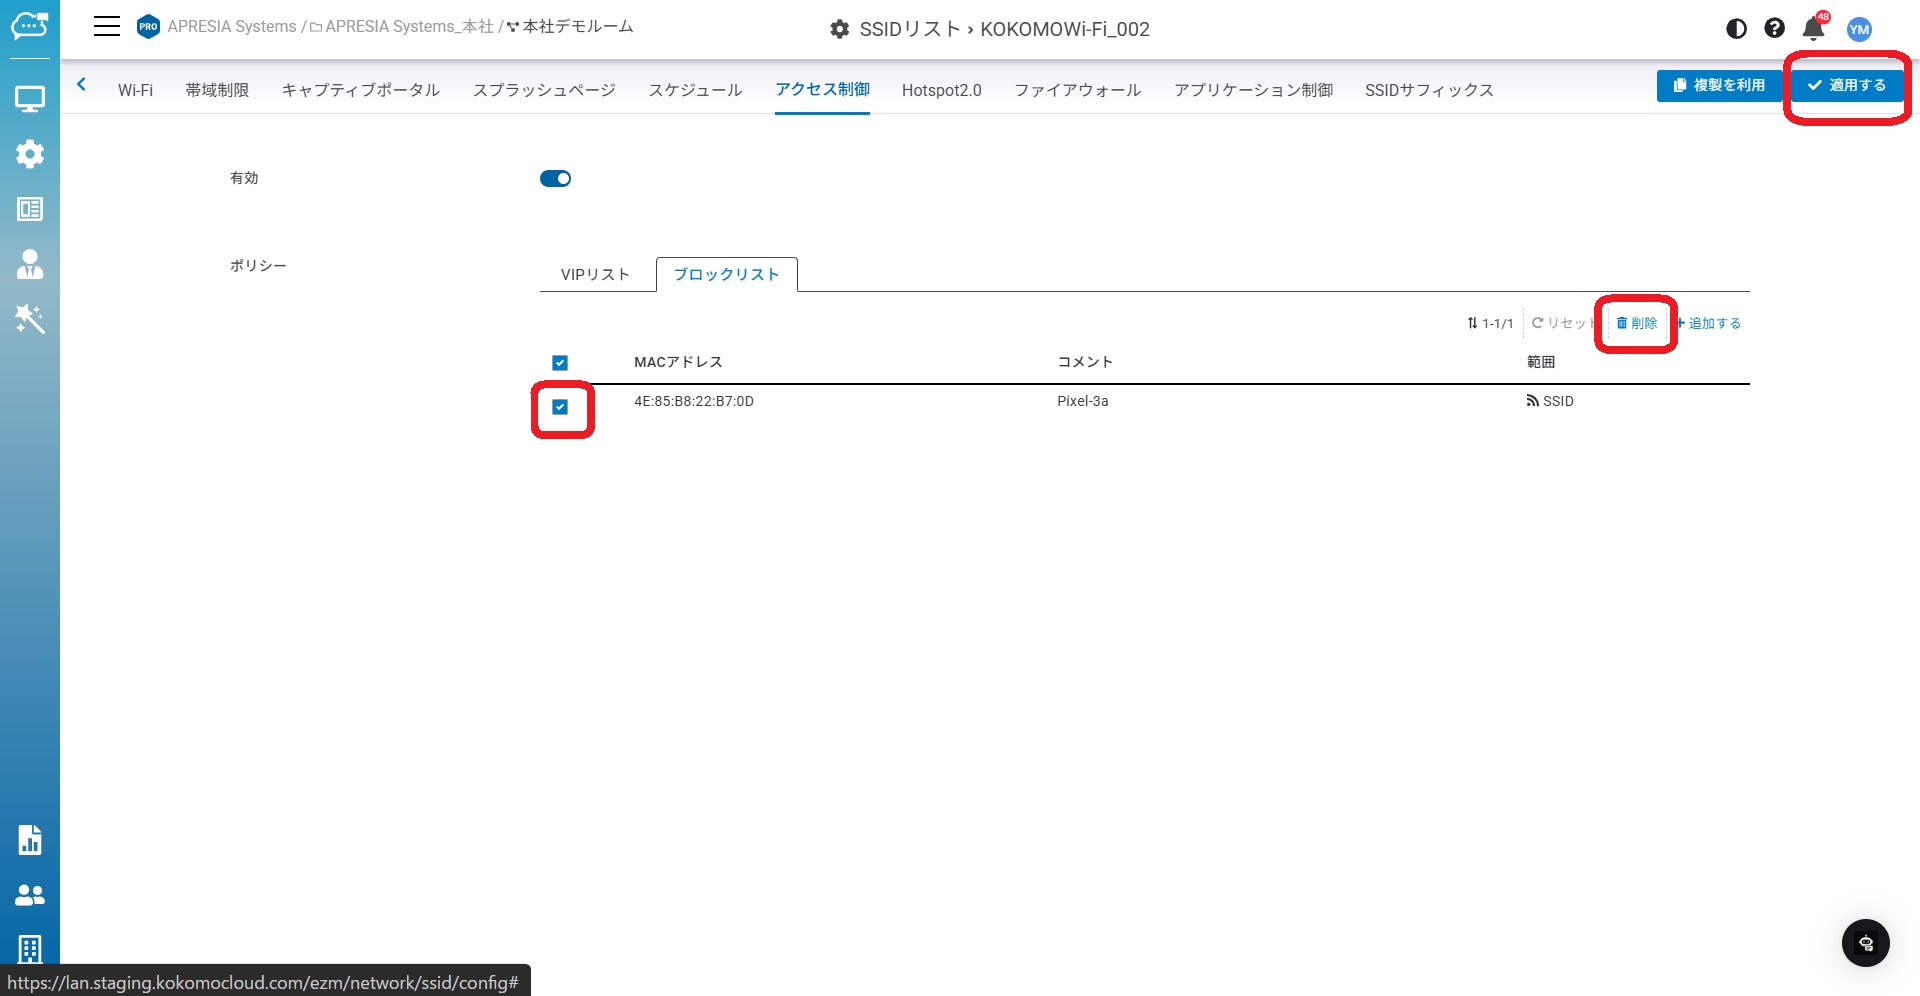Open the ファイアウォール tab
Screen dimensions: 1920x996
1077,90
